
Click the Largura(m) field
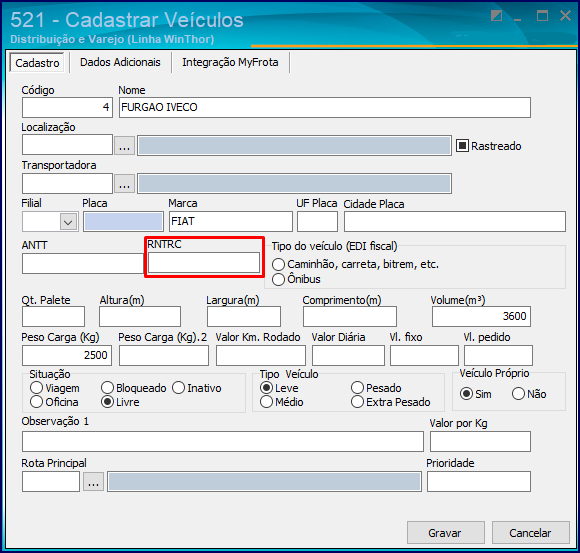tap(244, 316)
